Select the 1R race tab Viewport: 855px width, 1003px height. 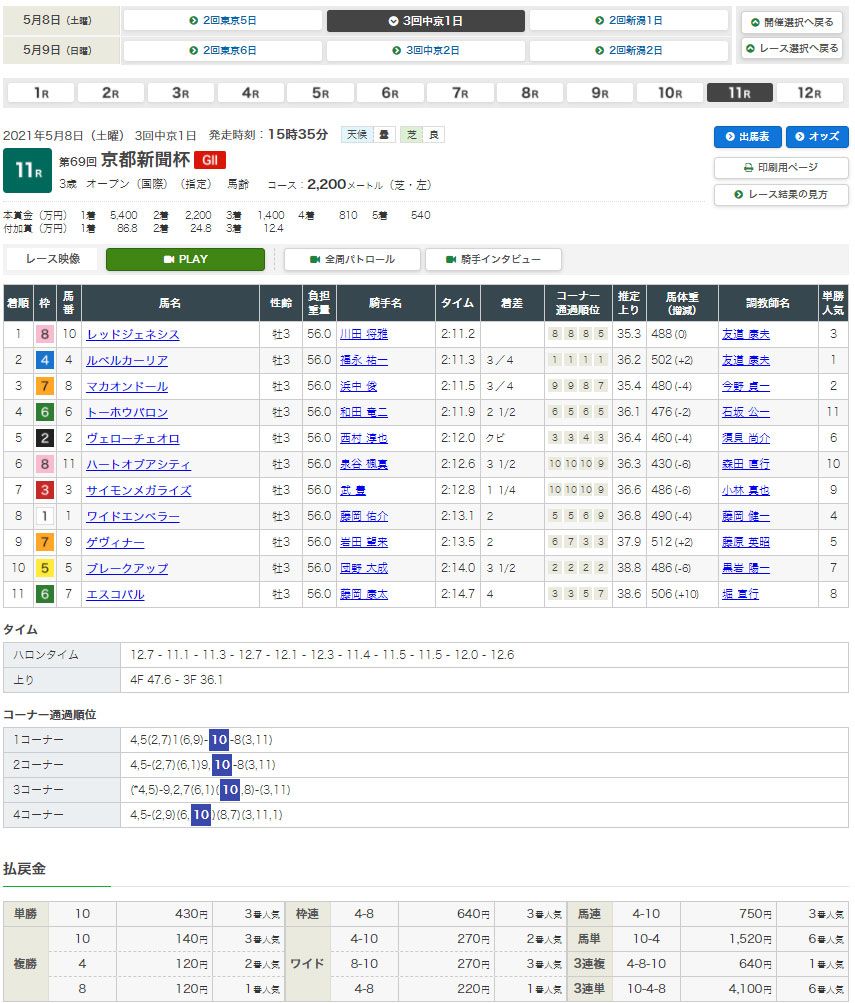(x=40, y=93)
